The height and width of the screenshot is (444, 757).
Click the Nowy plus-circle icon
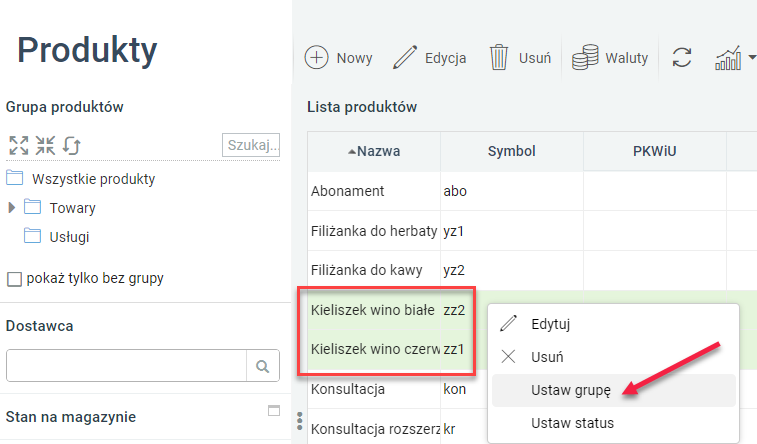point(316,57)
